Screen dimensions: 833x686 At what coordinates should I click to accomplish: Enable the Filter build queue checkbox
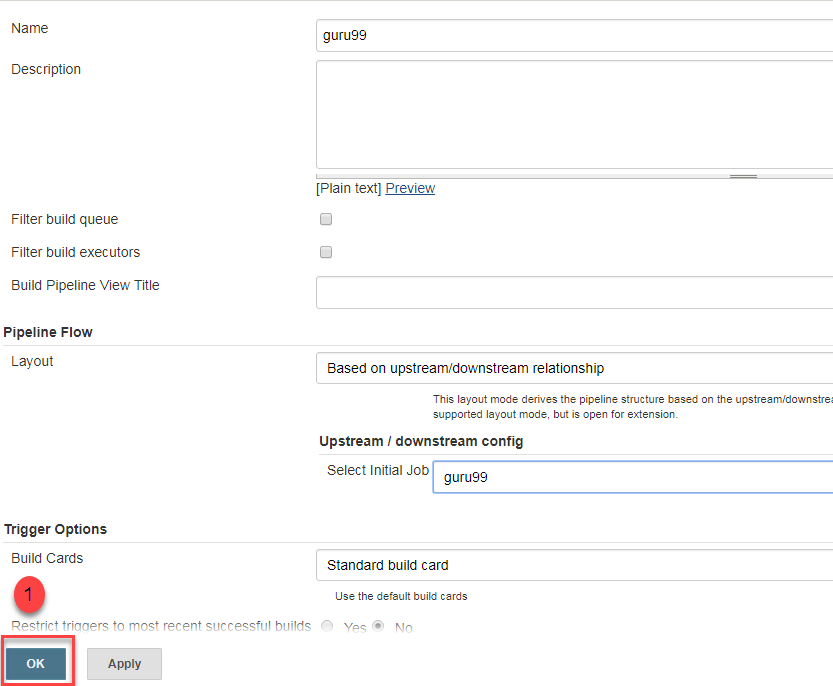[x=326, y=219]
